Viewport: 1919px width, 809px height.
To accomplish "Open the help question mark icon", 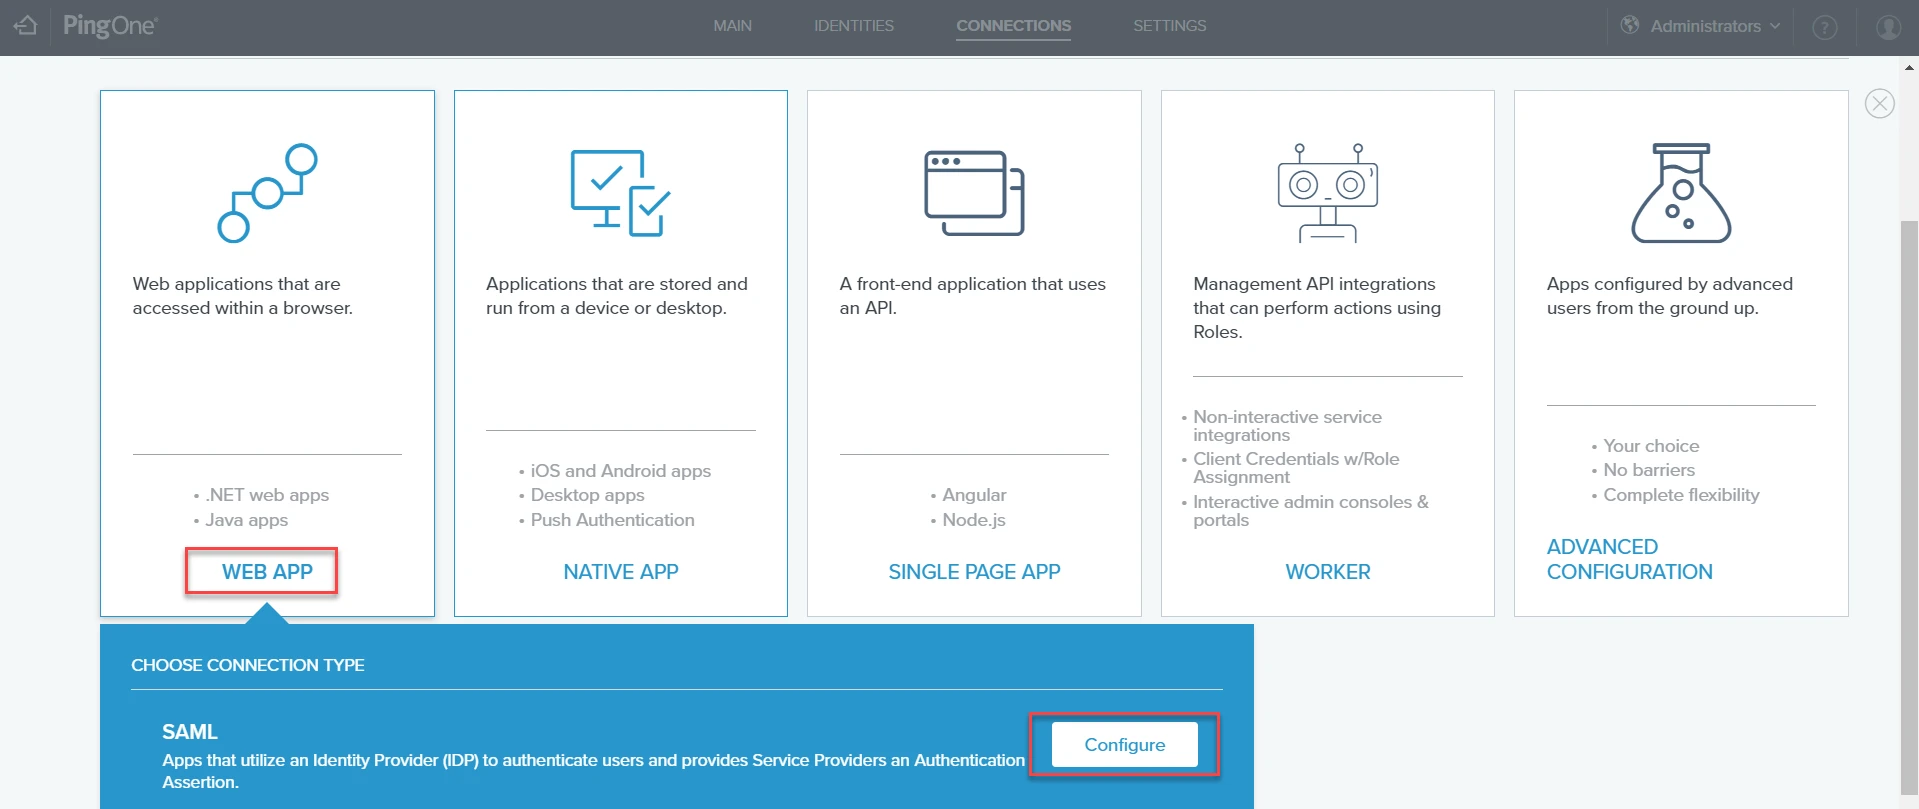I will [1825, 27].
